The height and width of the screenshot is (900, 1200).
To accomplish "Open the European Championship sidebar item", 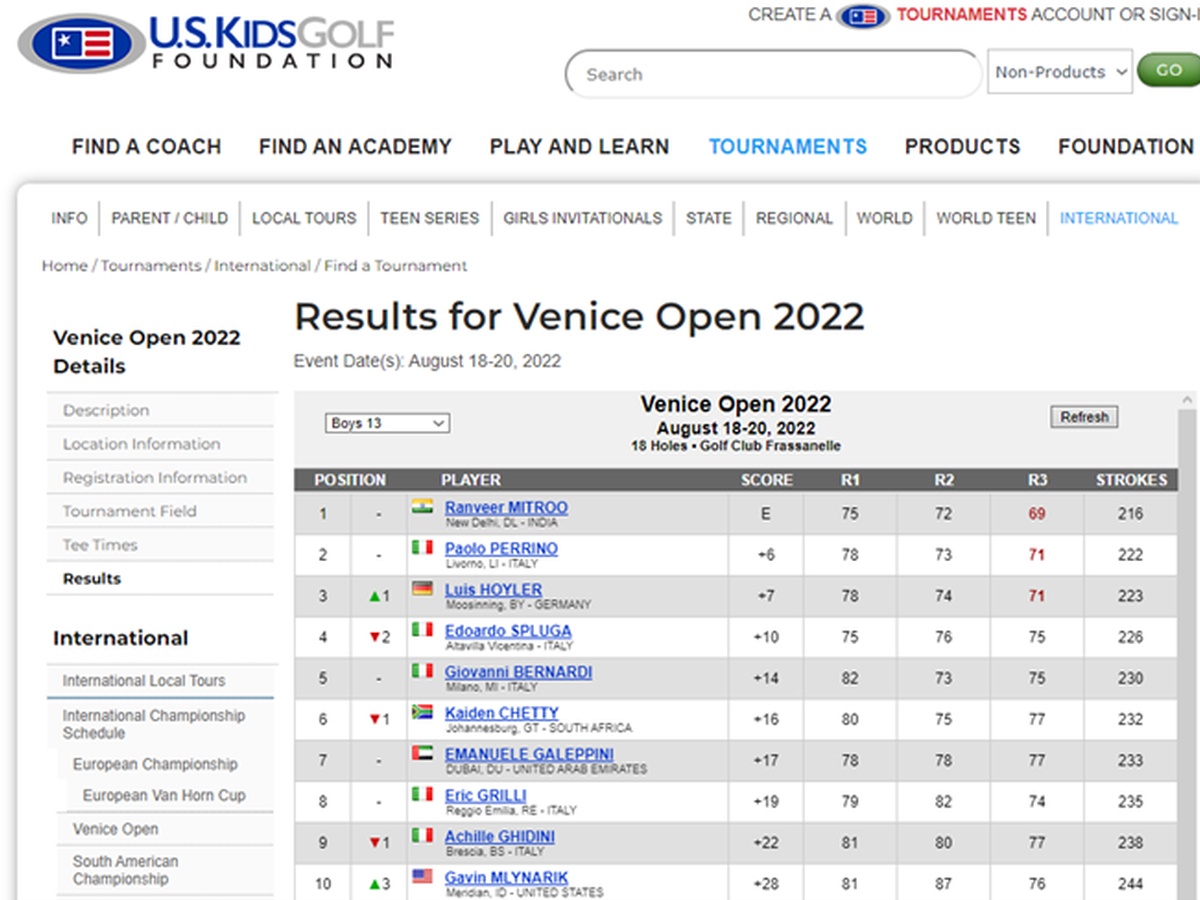I will click(x=155, y=764).
